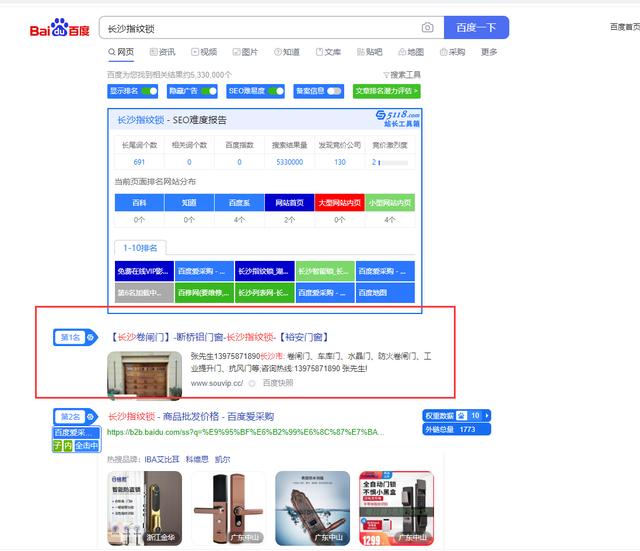Click the 外链总量 1773 badge
Image resolution: width=640 pixels, height=551 pixels.
(456, 429)
